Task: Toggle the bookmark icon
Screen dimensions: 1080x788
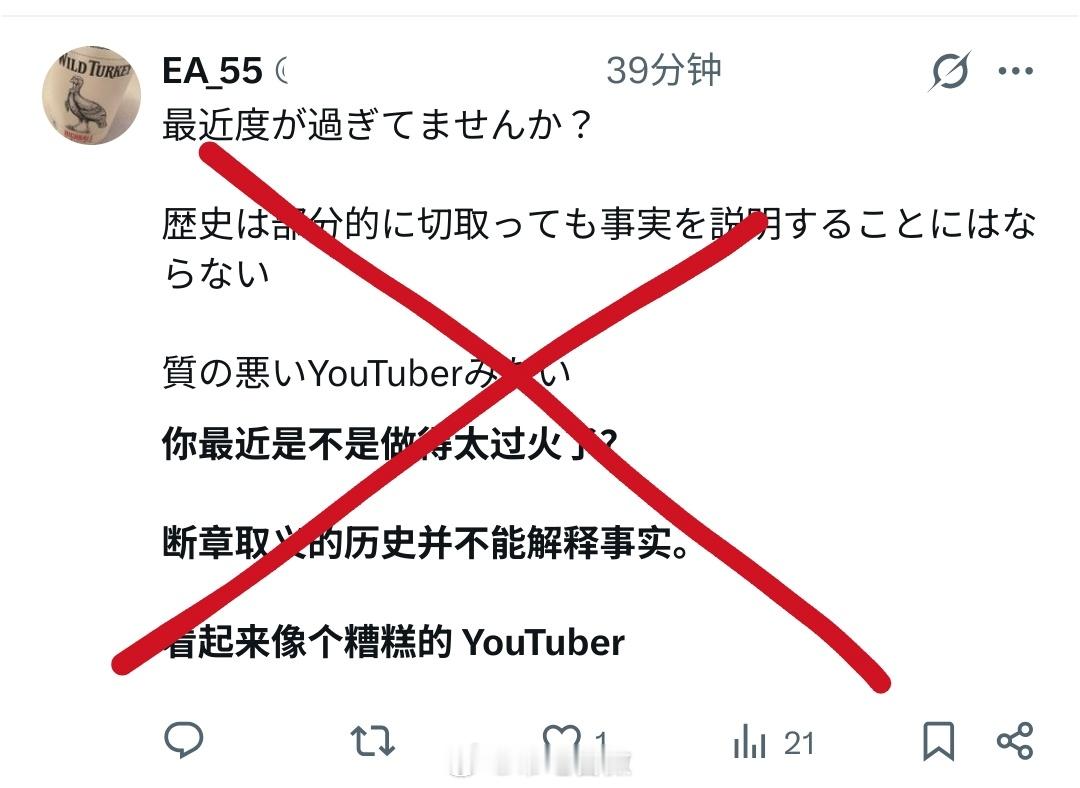Action: tap(938, 741)
